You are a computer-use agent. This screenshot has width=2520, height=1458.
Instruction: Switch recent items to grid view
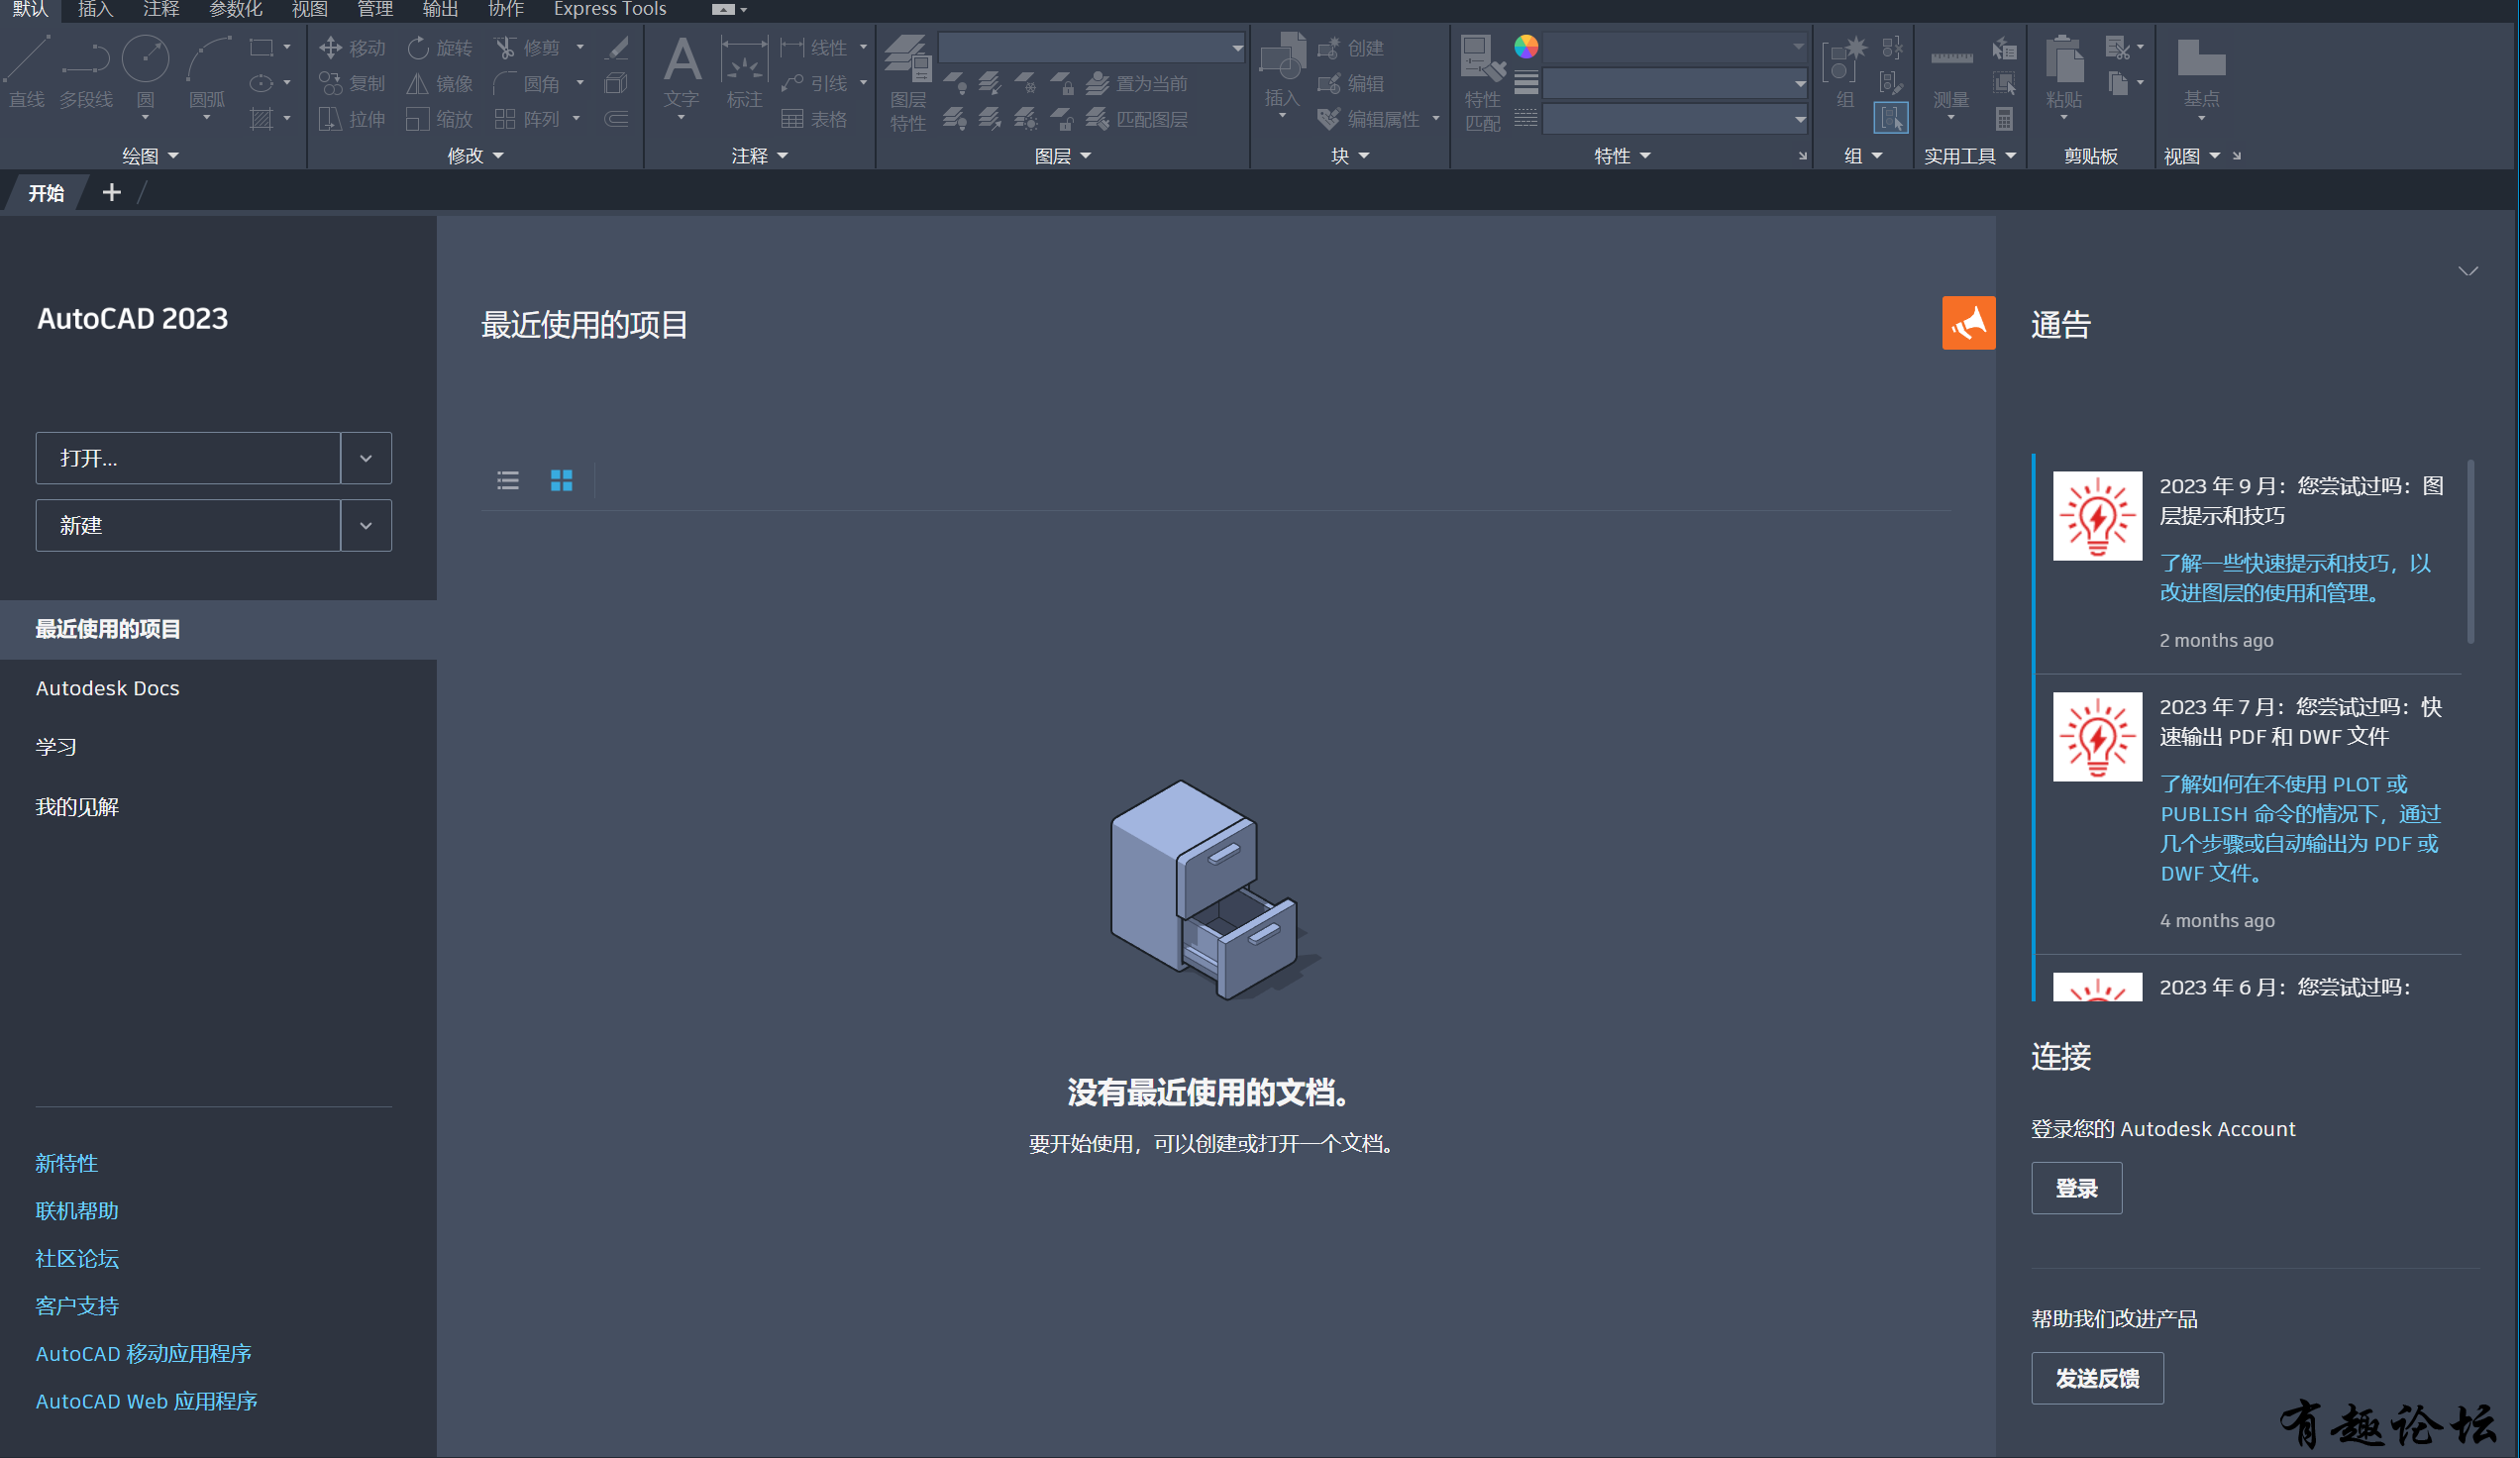(x=561, y=481)
